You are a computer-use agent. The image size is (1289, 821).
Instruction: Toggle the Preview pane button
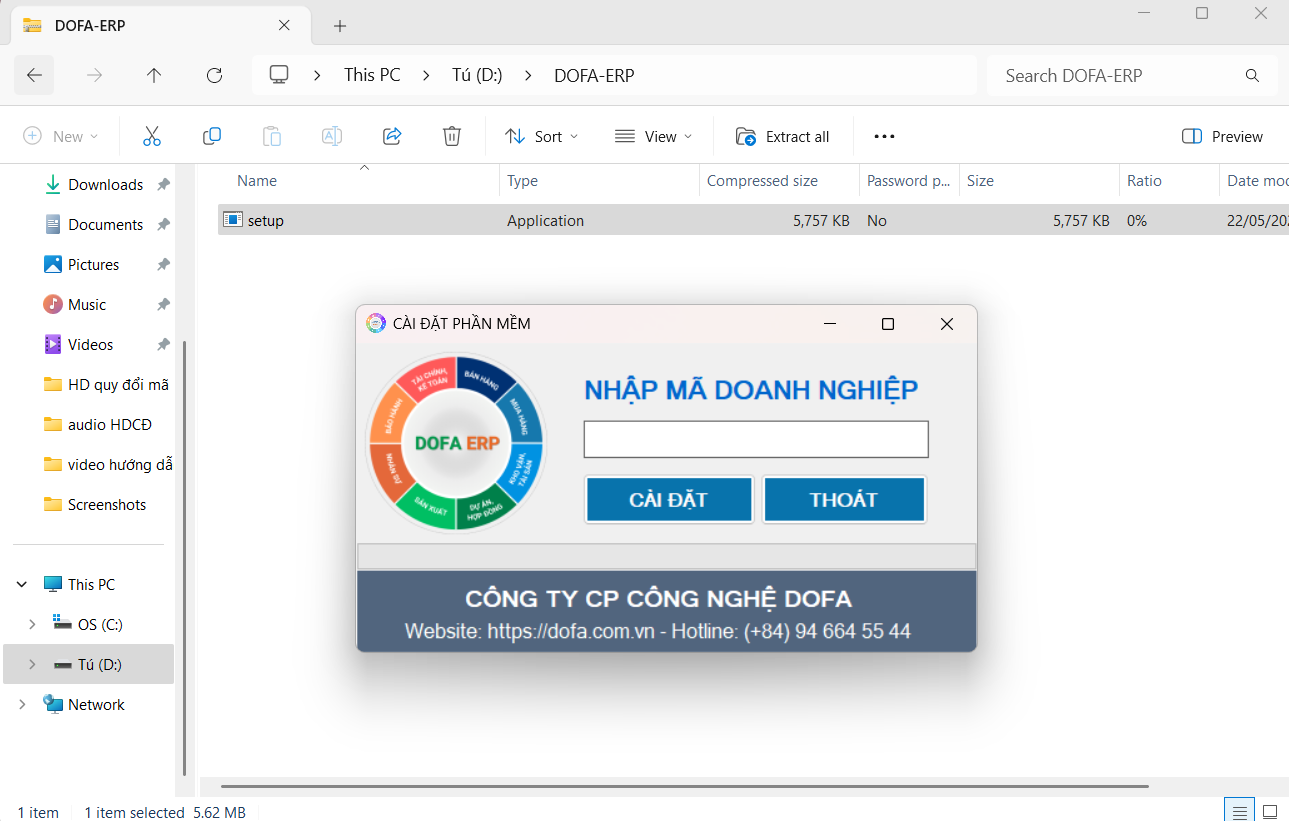point(1222,136)
